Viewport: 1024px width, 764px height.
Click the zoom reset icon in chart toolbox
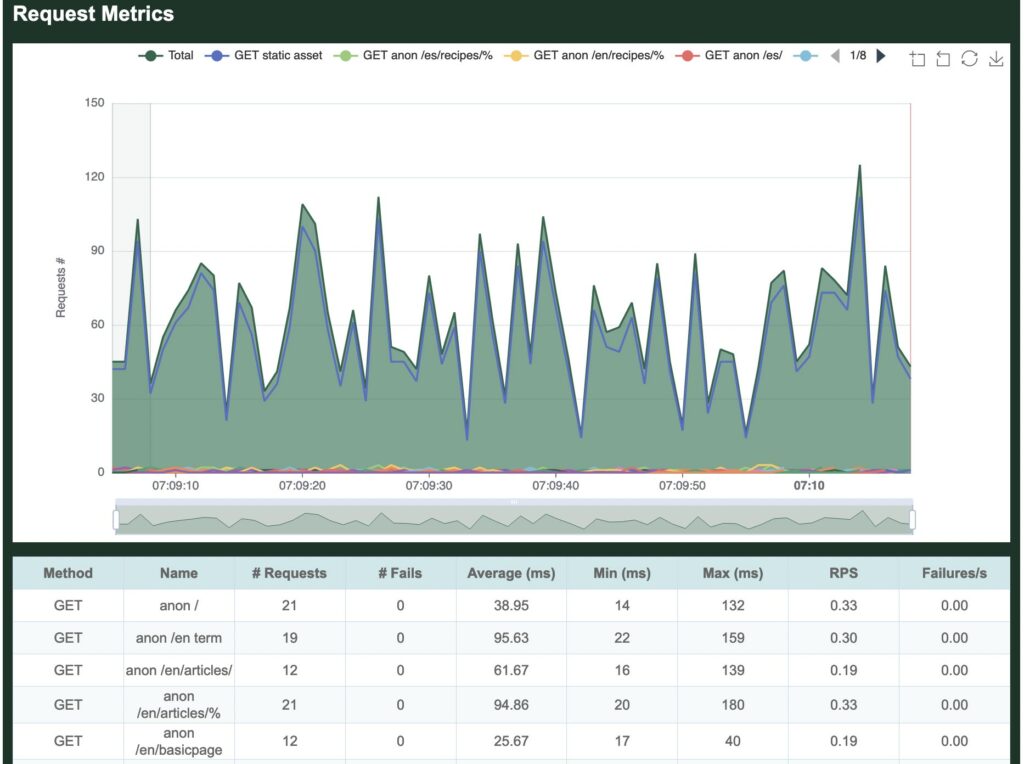[x=943, y=59]
